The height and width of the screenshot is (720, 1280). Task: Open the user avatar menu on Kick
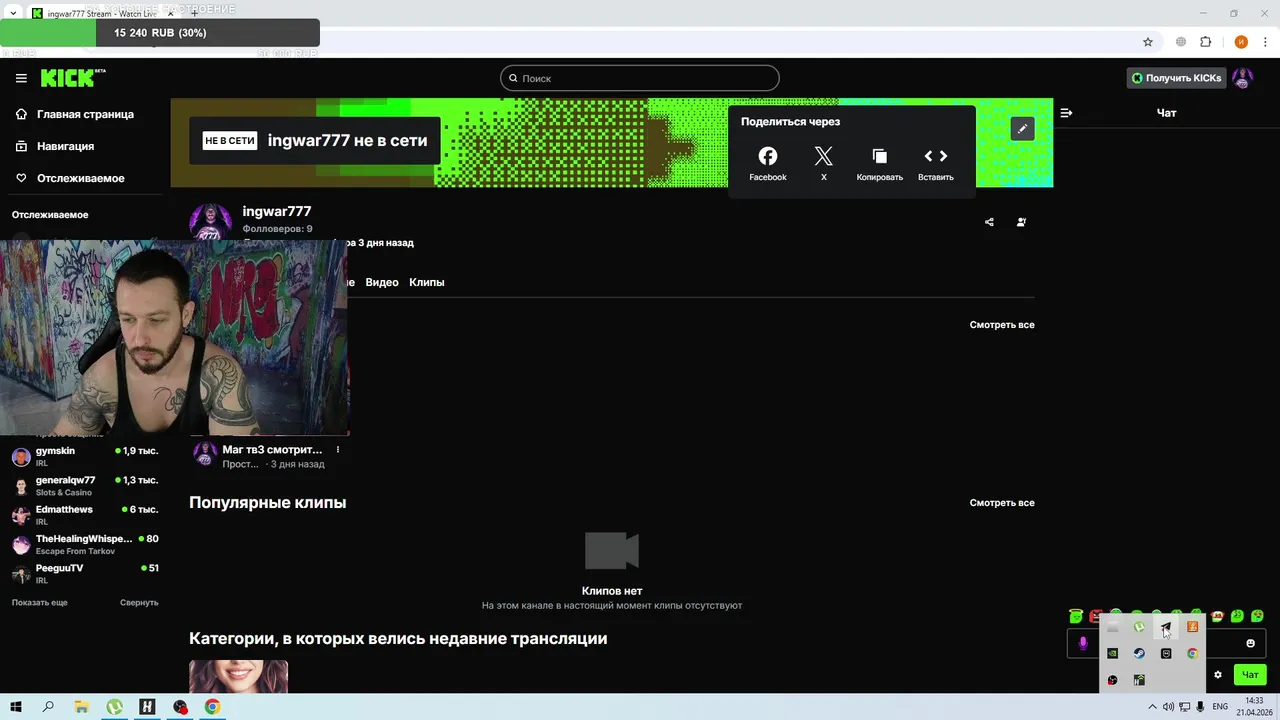[1242, 78]
